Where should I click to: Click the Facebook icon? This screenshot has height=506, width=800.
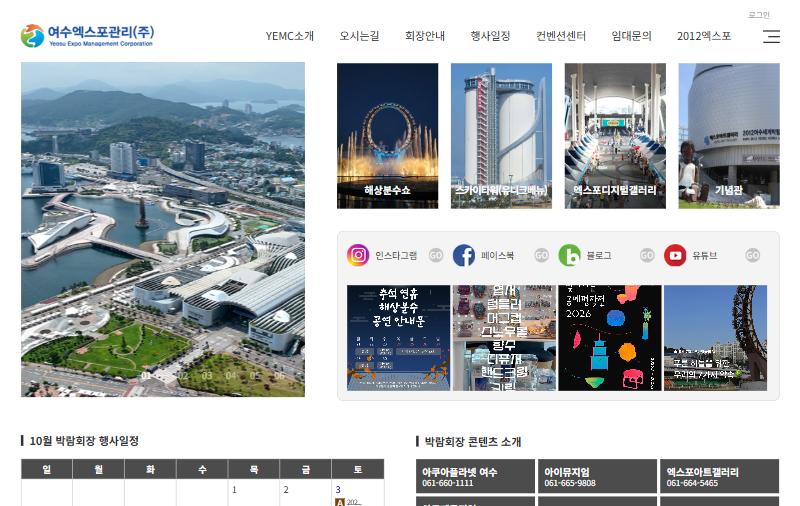(x=464, y=255)
